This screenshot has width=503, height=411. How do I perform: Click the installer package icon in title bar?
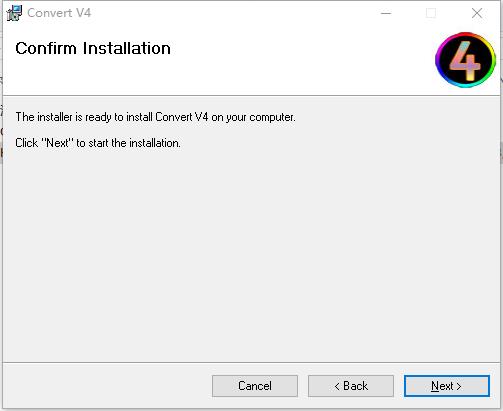coord(14,13)
